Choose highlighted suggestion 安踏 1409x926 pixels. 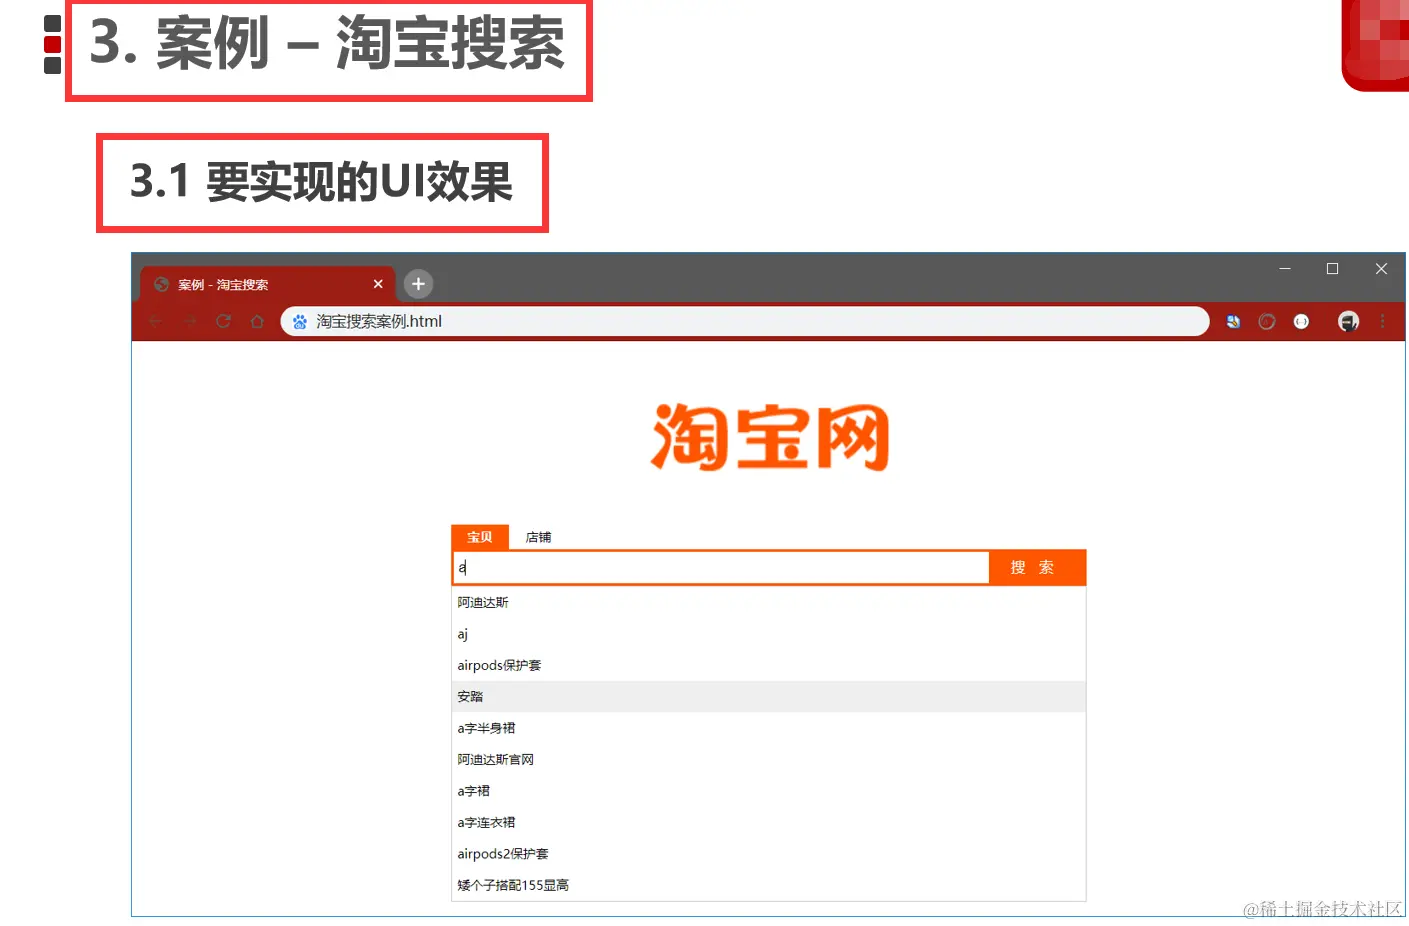[768, 697]
